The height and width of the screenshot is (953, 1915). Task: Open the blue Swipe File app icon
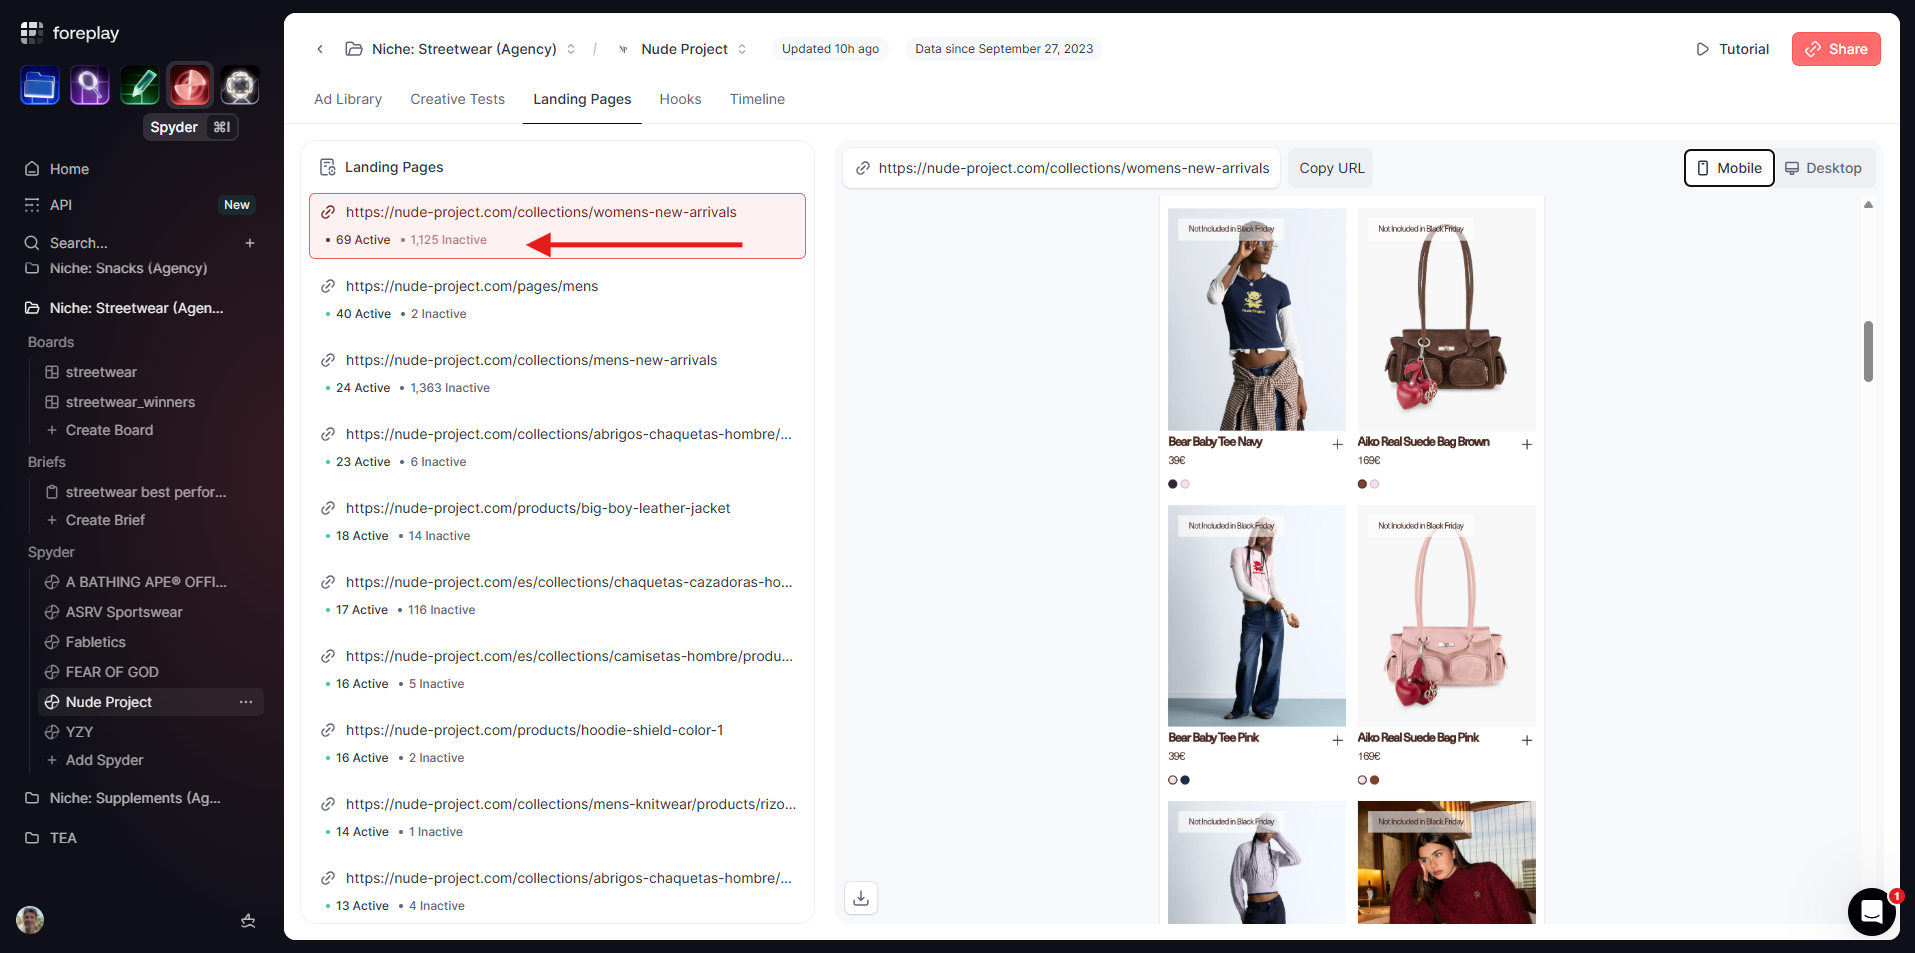point(40,86)
